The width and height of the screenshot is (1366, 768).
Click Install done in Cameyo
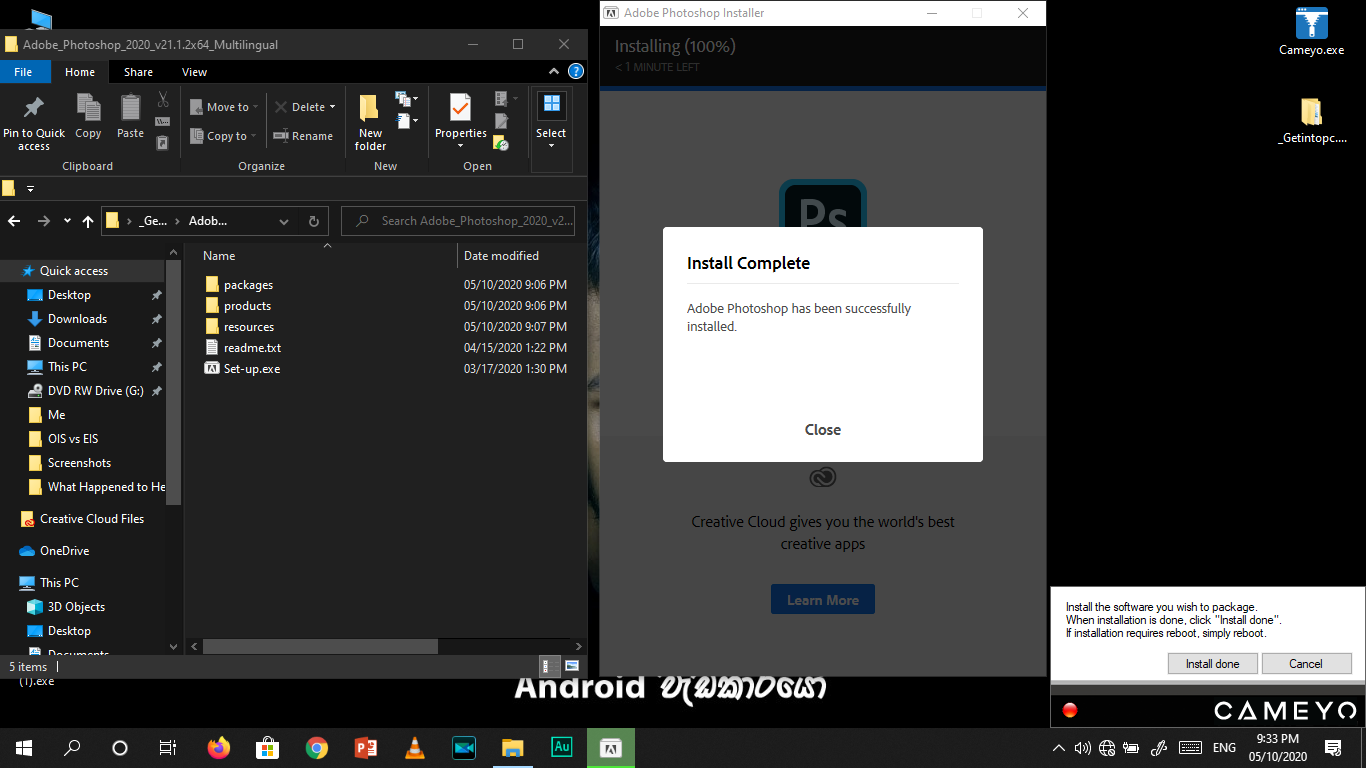pyautogui.click(x=1212, y=664)
